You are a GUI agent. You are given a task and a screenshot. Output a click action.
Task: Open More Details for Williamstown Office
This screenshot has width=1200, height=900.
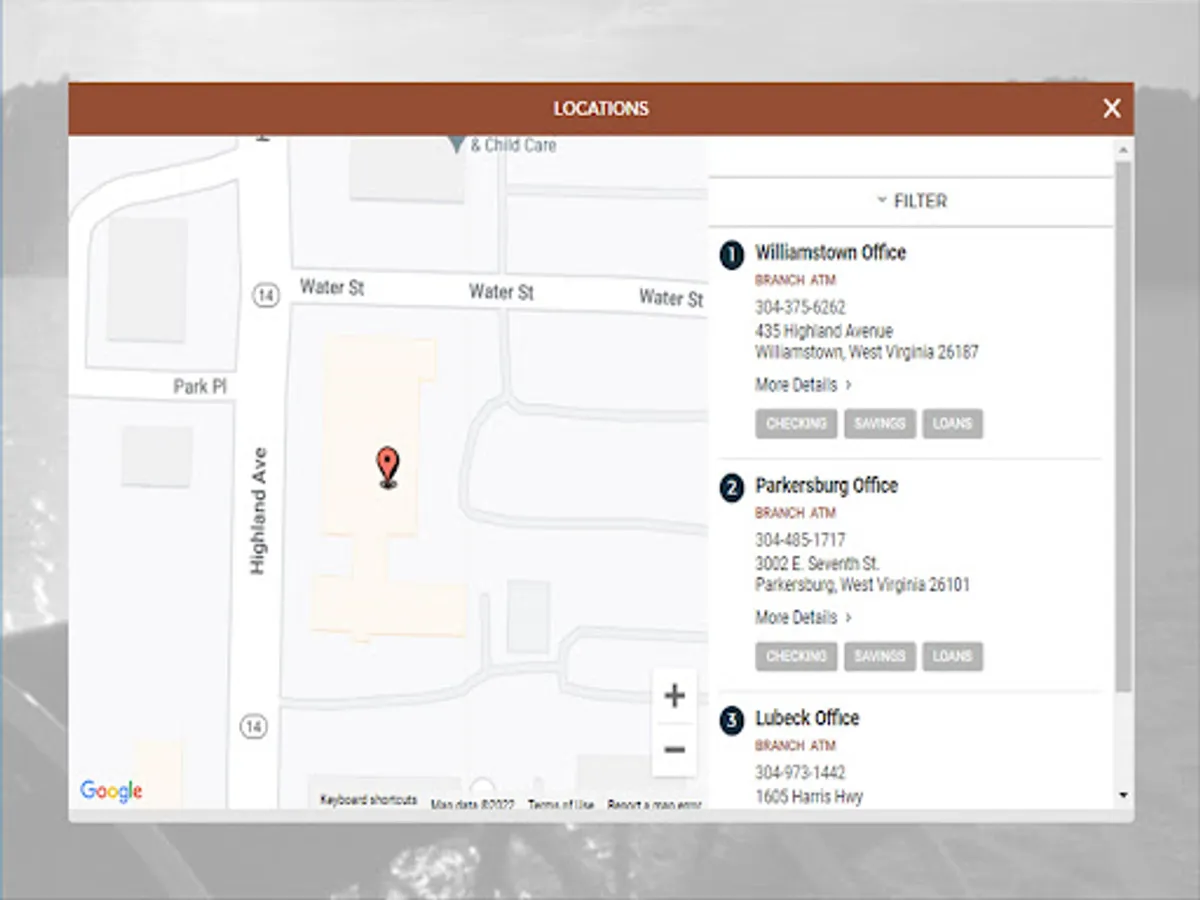click(803, 385)
